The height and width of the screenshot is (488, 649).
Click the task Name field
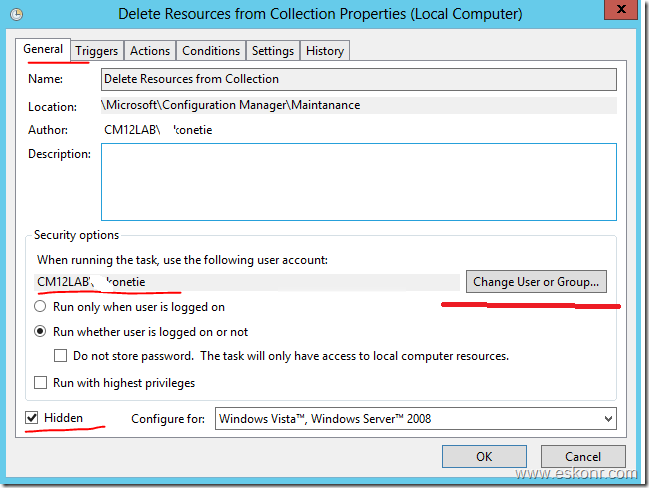359,79
